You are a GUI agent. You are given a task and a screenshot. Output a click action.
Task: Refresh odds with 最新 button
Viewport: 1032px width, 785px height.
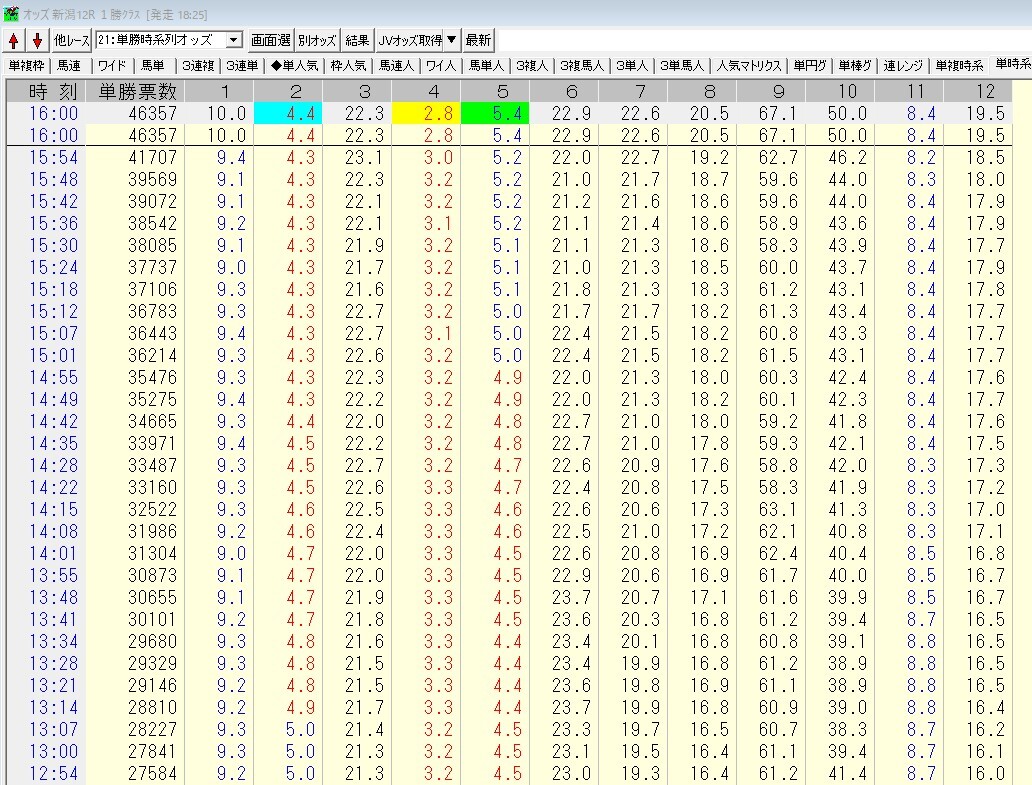coord(478,40)
